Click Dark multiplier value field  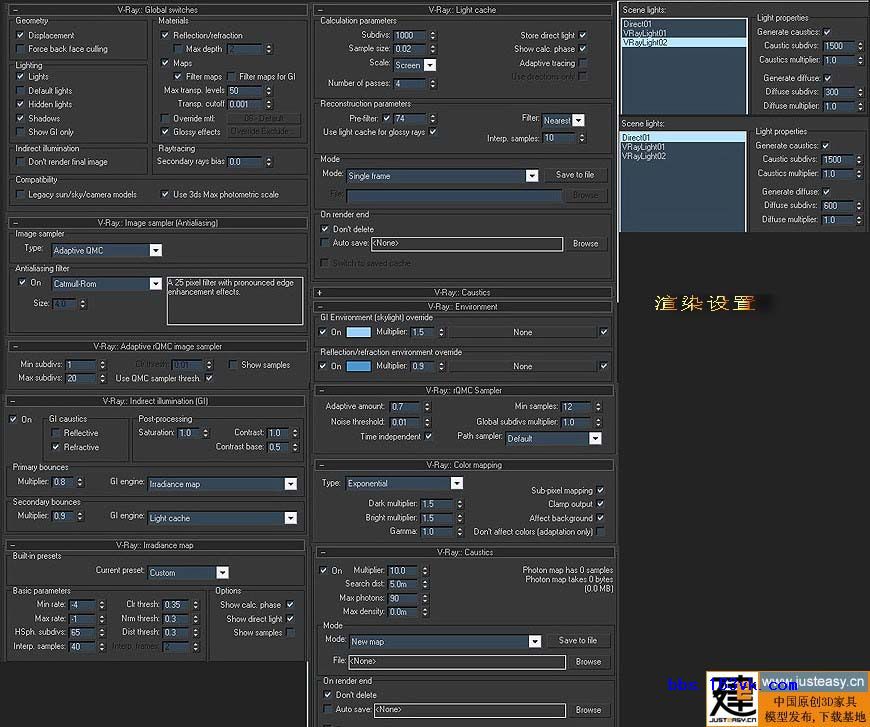[437, 504]
